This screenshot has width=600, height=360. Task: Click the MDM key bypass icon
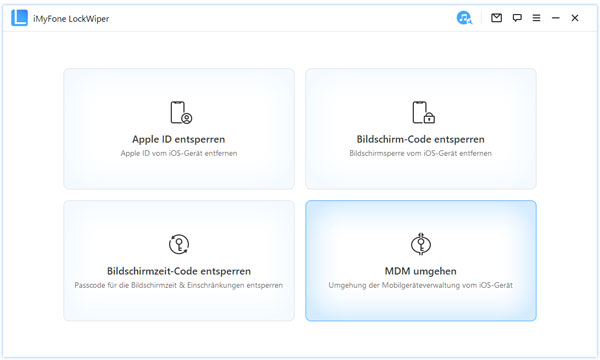point(421,244)
